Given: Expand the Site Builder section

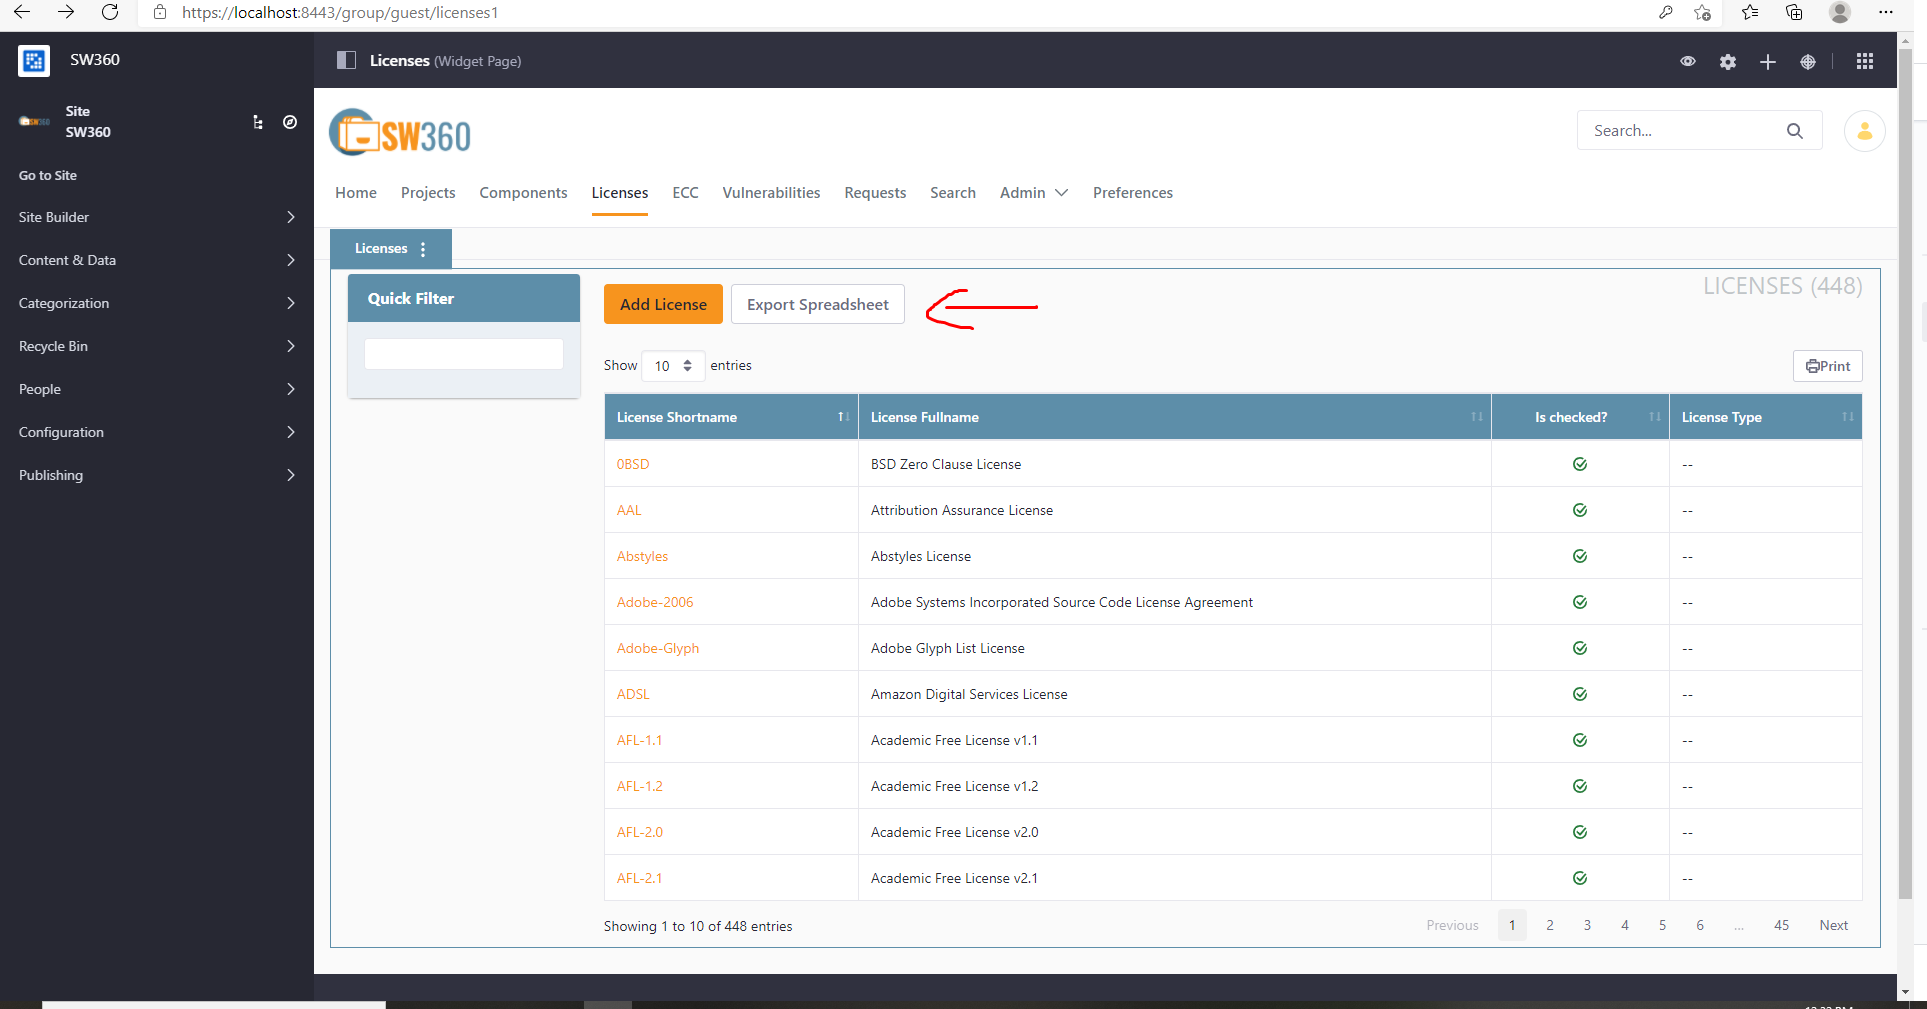Looking at the screenshot, I should [x=157, y=217].
